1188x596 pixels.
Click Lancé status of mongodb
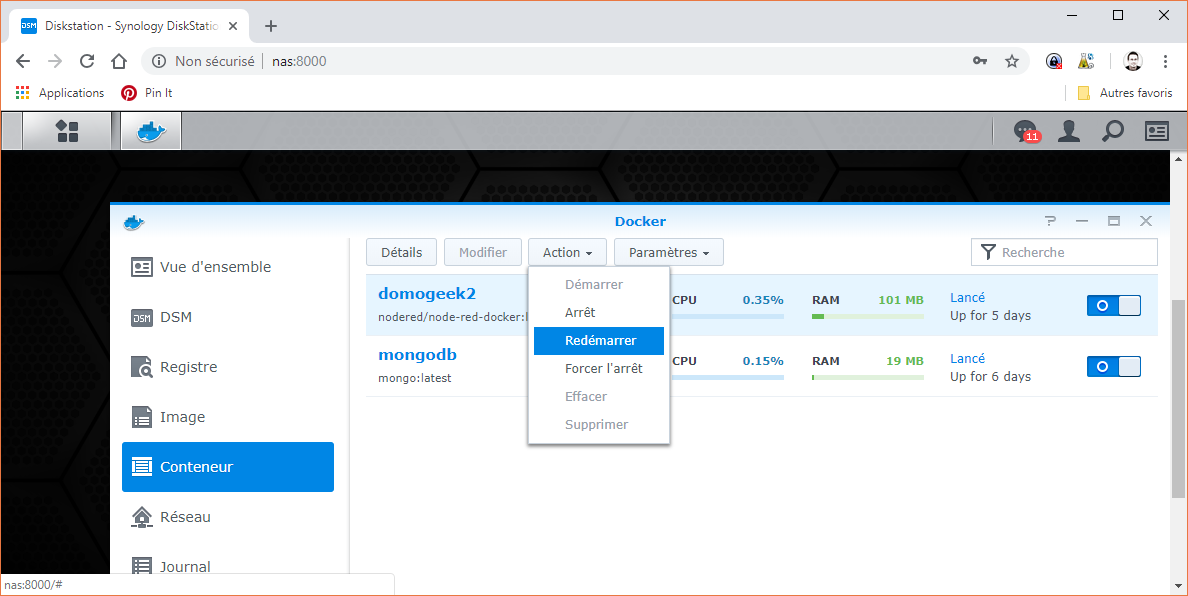968,358
